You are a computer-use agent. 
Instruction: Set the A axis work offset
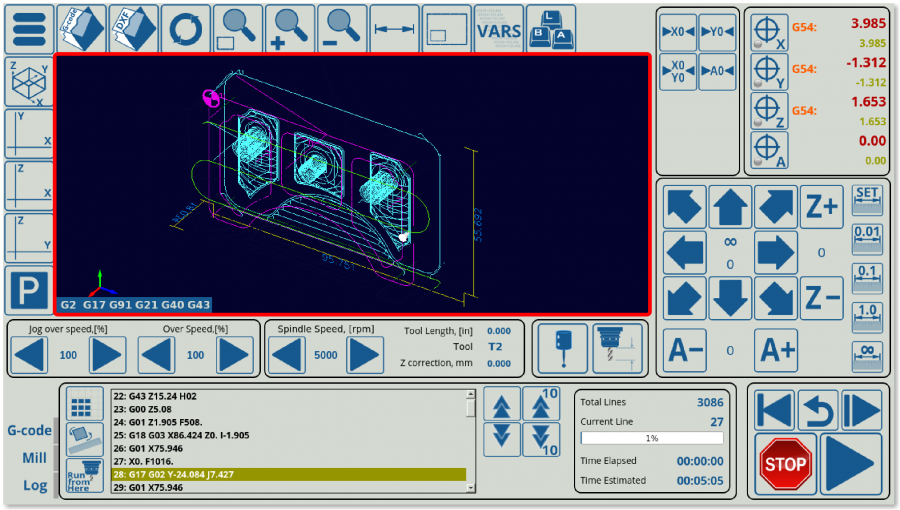point(769,150)
